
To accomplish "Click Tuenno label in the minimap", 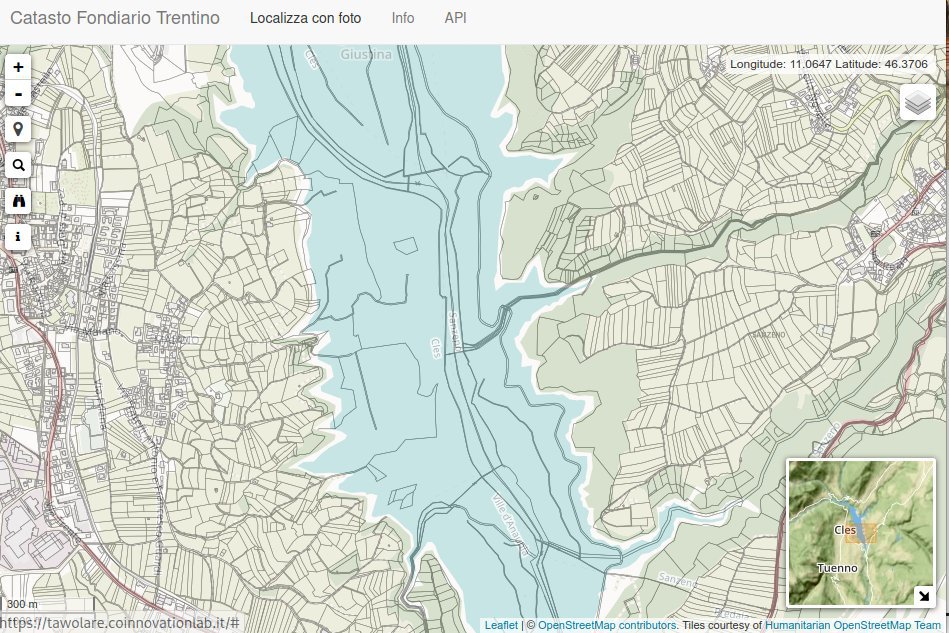I will tap(837, 568).
